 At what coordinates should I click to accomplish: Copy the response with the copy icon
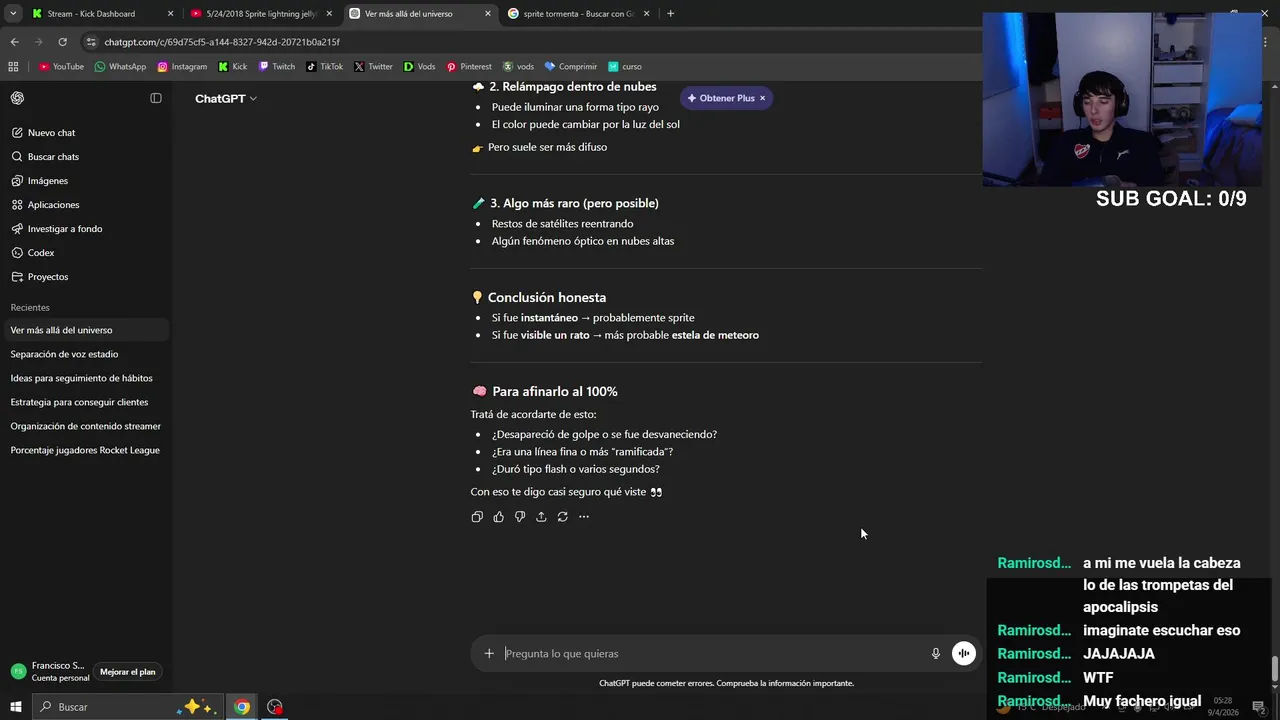point(477,517)
